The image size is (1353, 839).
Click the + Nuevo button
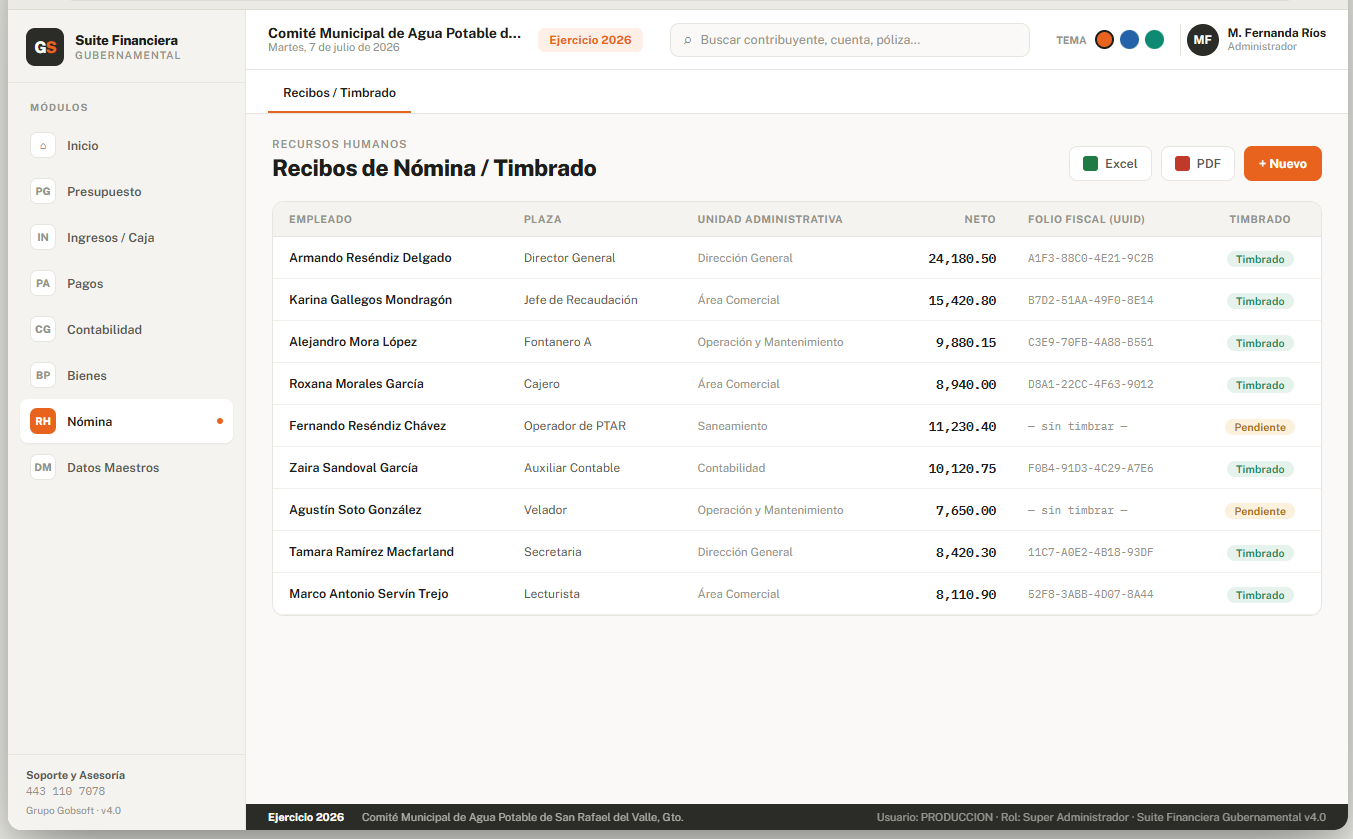tap(1283, 164)
